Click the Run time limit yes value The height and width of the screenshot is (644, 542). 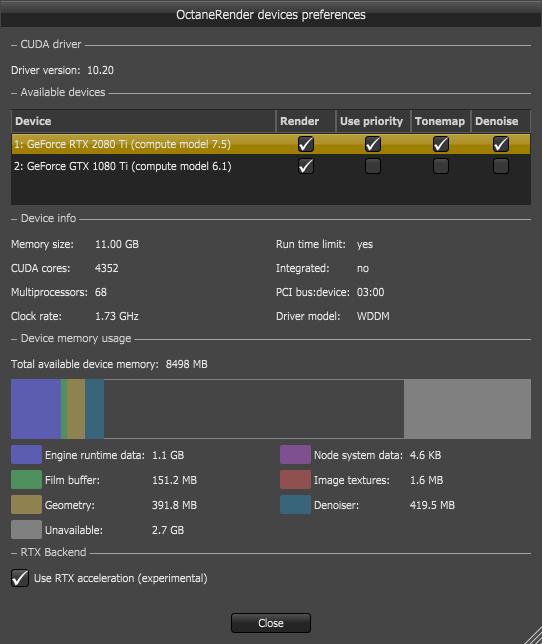coord(365,244)
